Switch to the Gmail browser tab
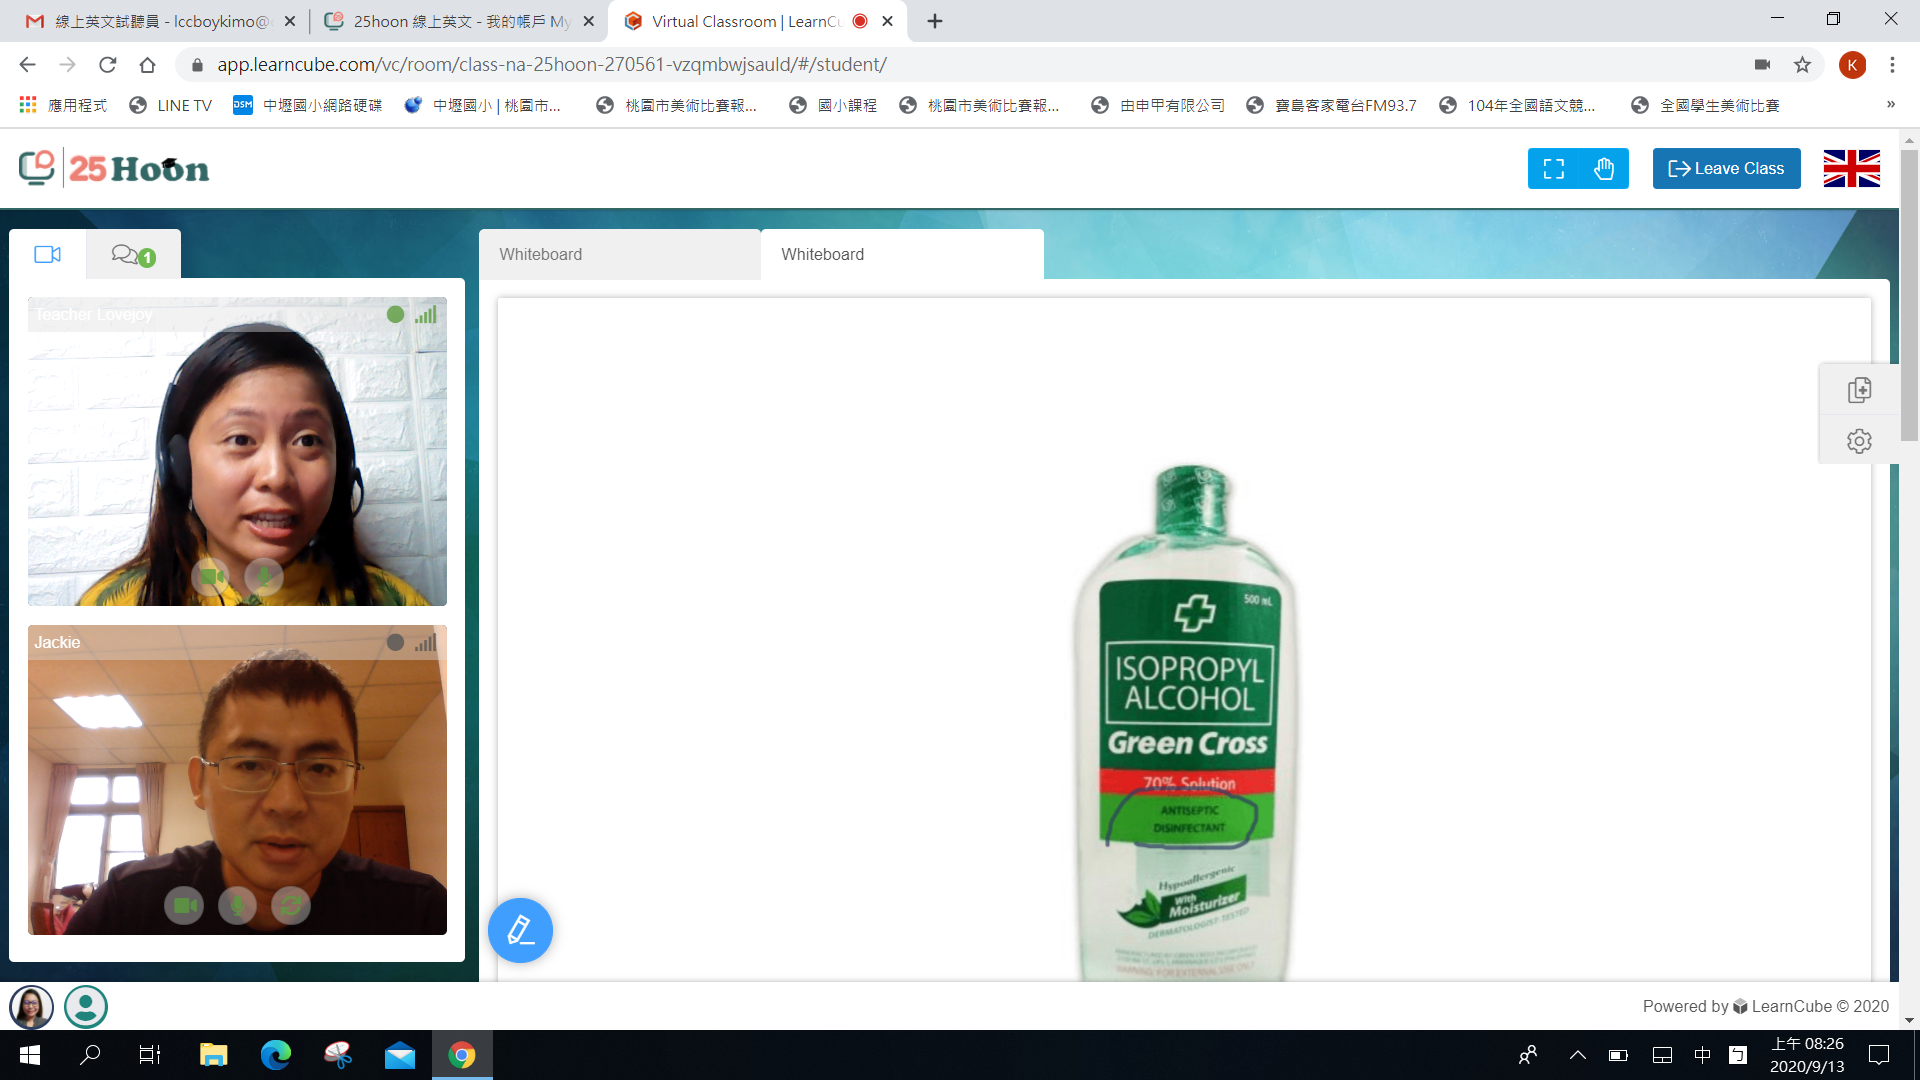Image resolution: width=1920 pixels, height=1080 pixels. 160,21
